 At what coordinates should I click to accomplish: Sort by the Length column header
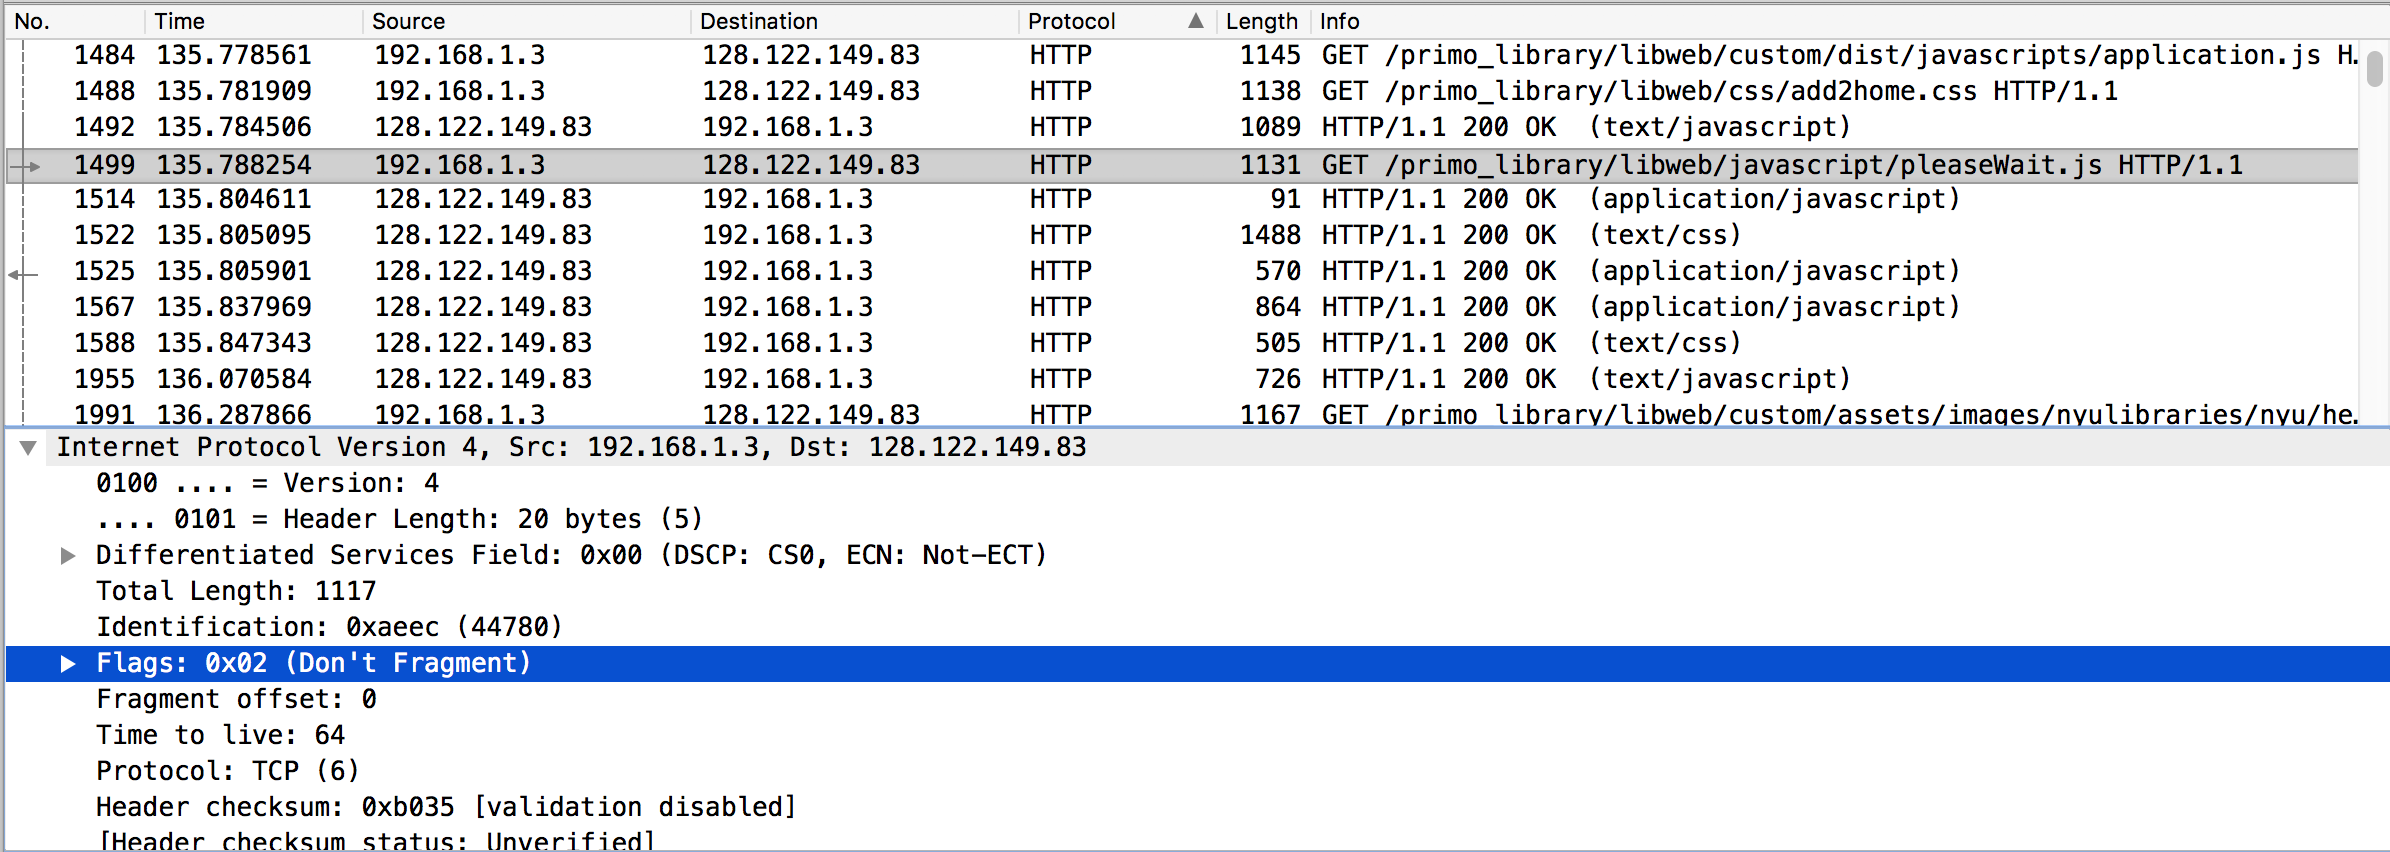click(1260, 21)
